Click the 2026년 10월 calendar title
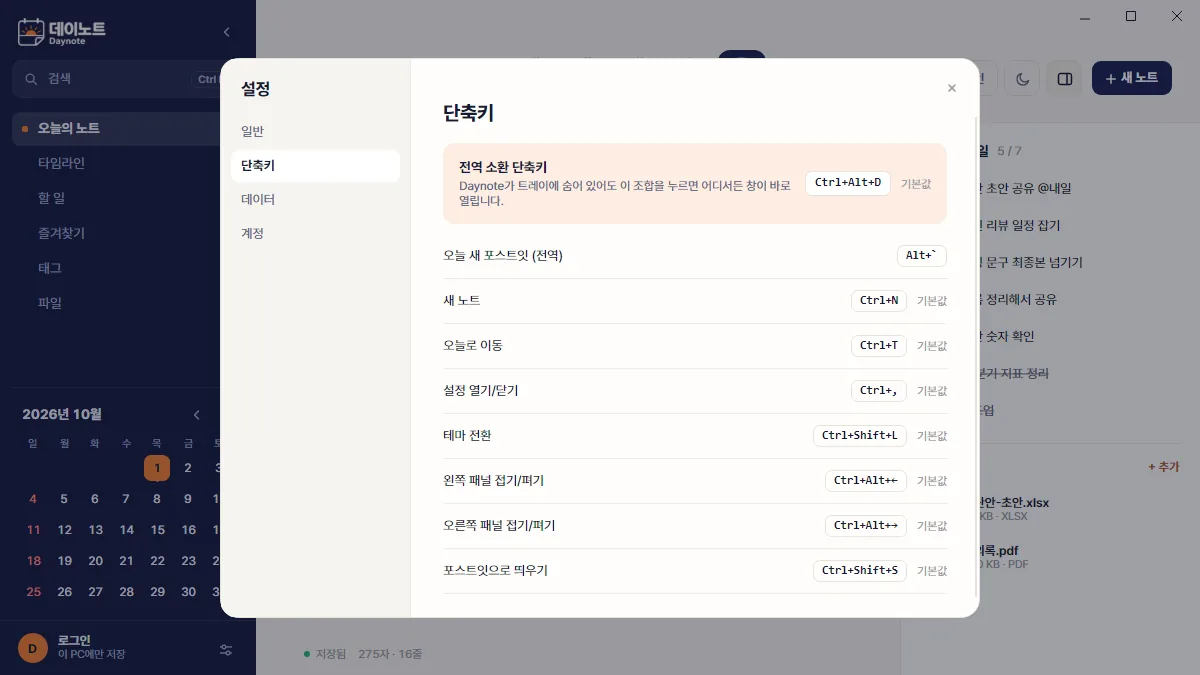This screenshot has width=1200, height=675. pyautogui.click(x=62, y=414)
